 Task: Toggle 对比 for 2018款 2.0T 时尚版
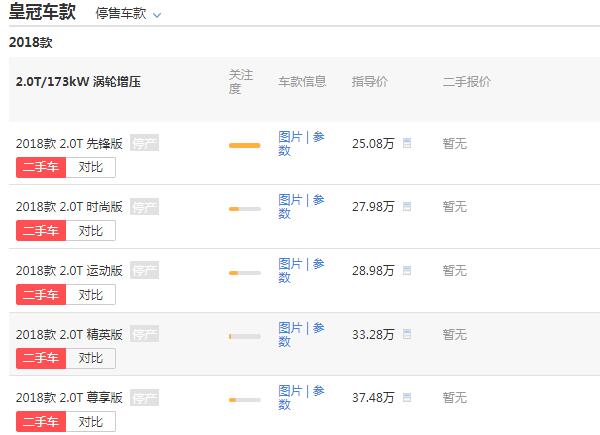click(x=91, y=231)
